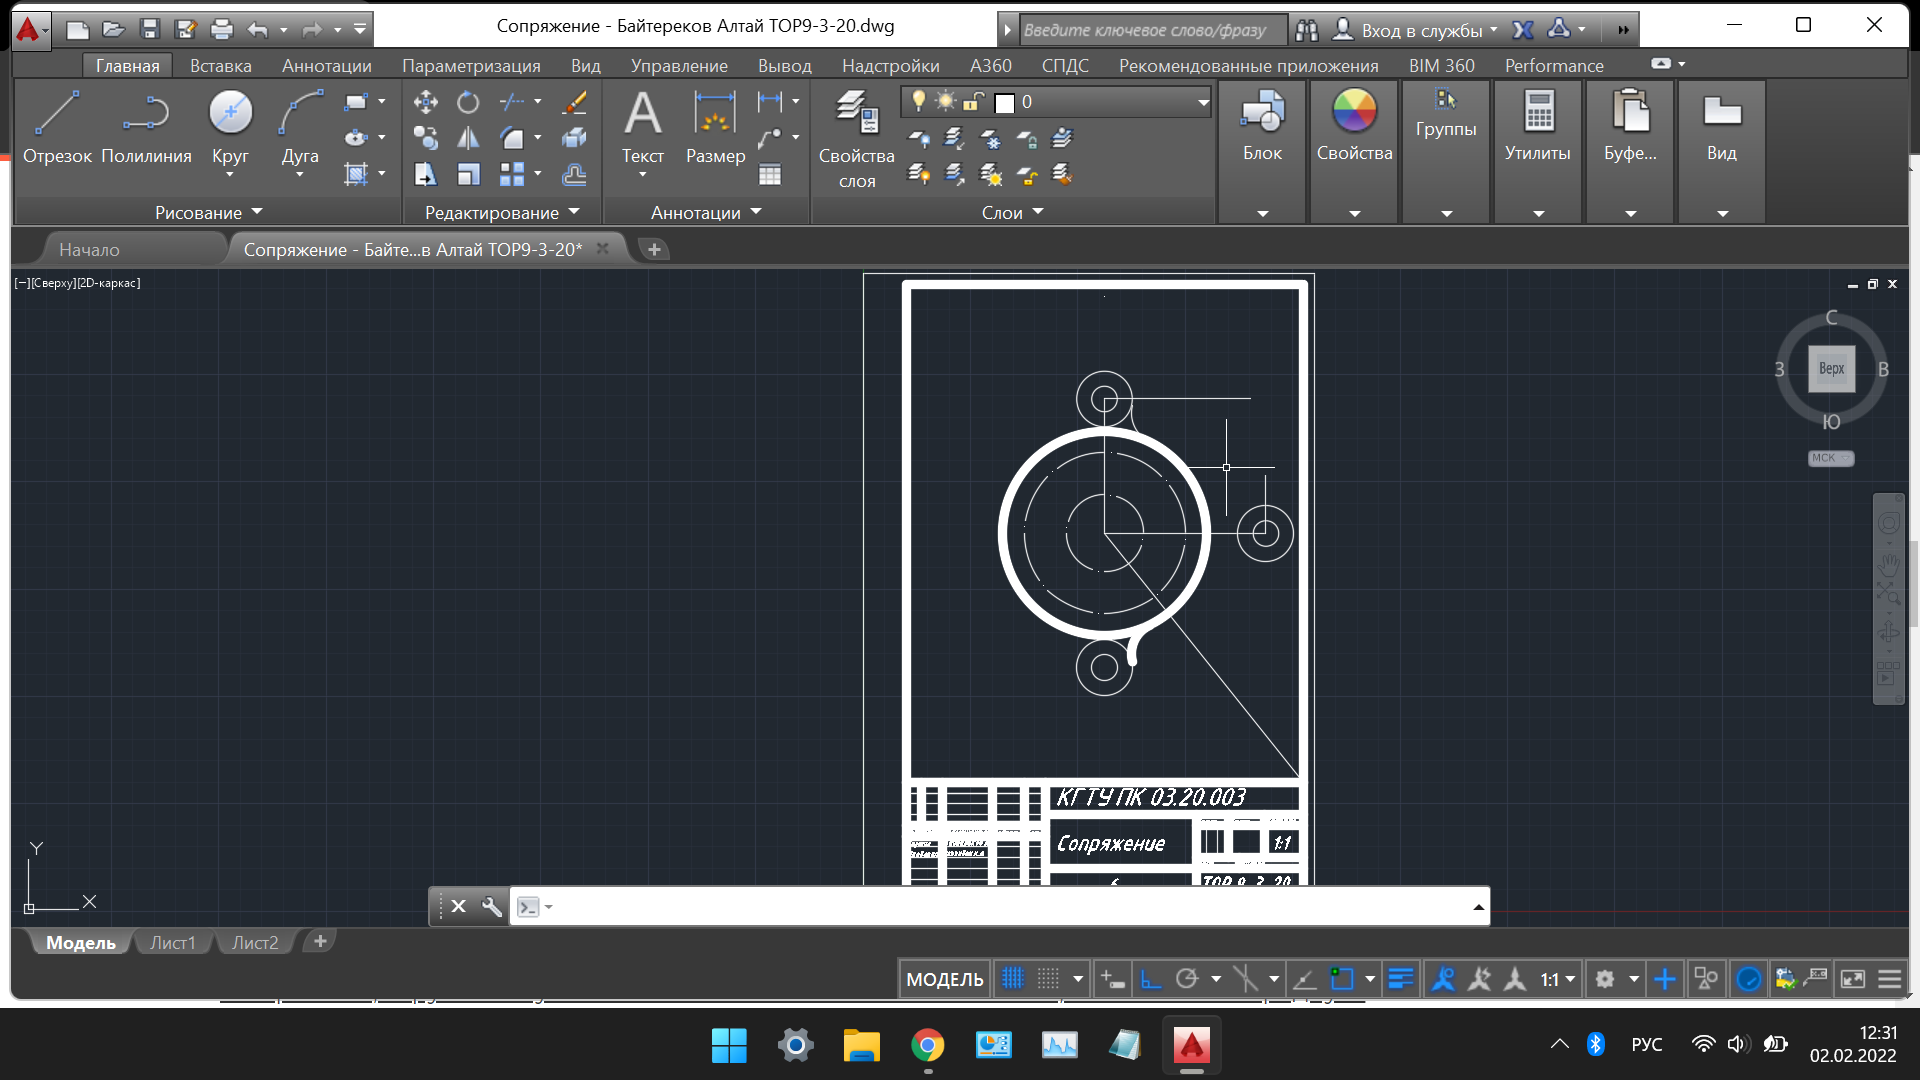Viewport: 1920px width, 1080px height.
Task: Expand the Рисование panel
Action: pos(208,212)
